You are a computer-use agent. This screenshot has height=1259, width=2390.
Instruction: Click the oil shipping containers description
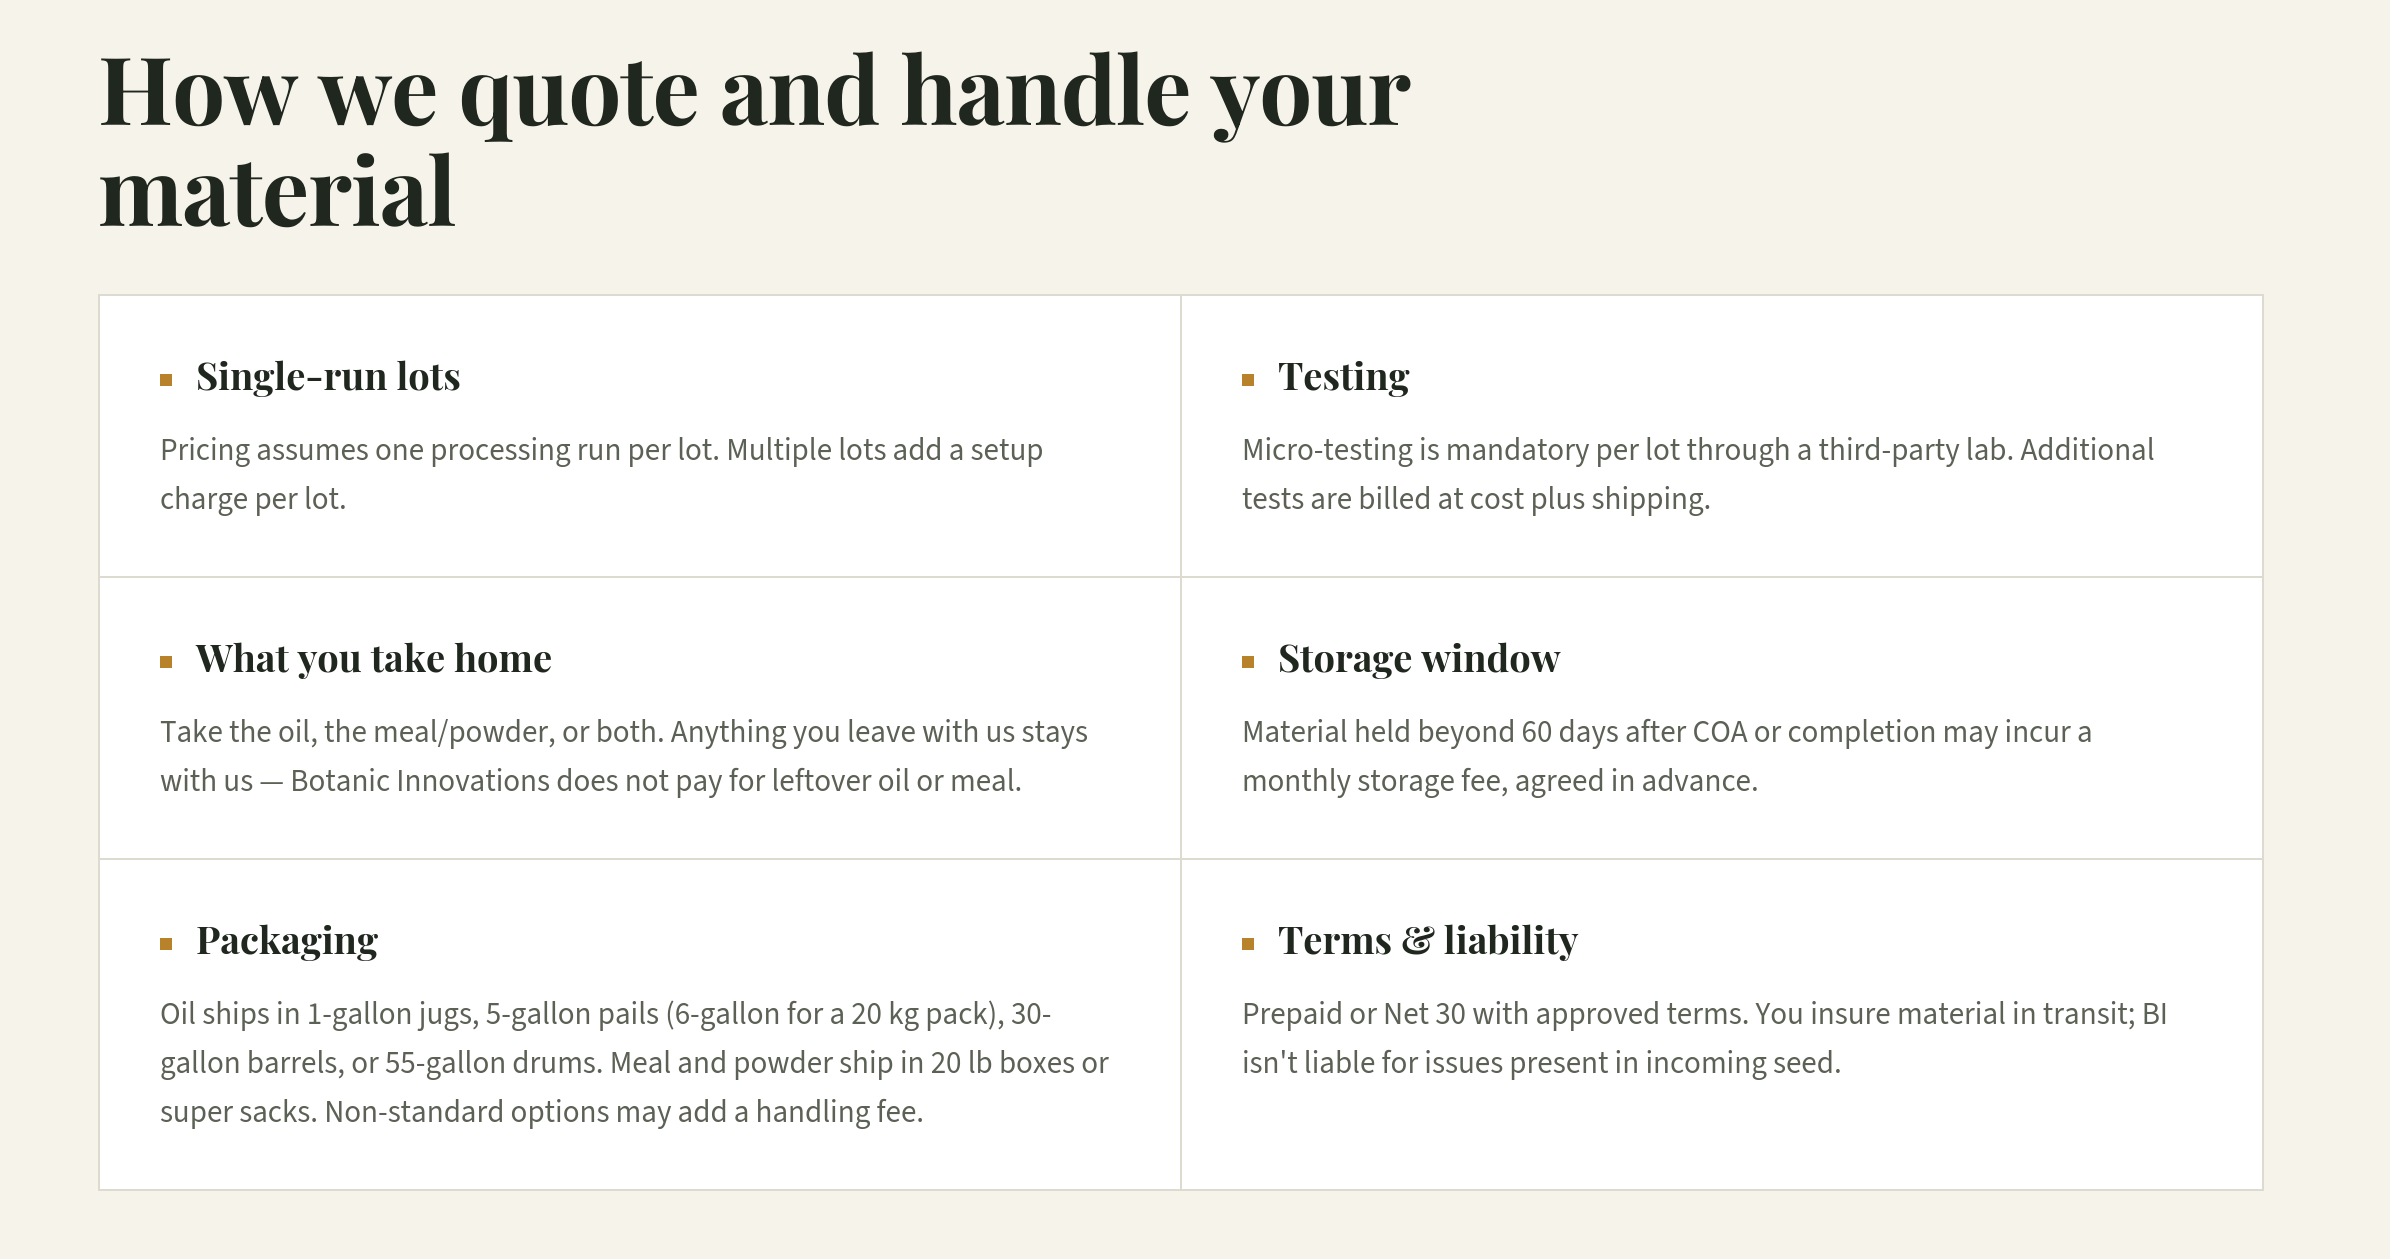pyautogui.click(x=634, y=1062)
